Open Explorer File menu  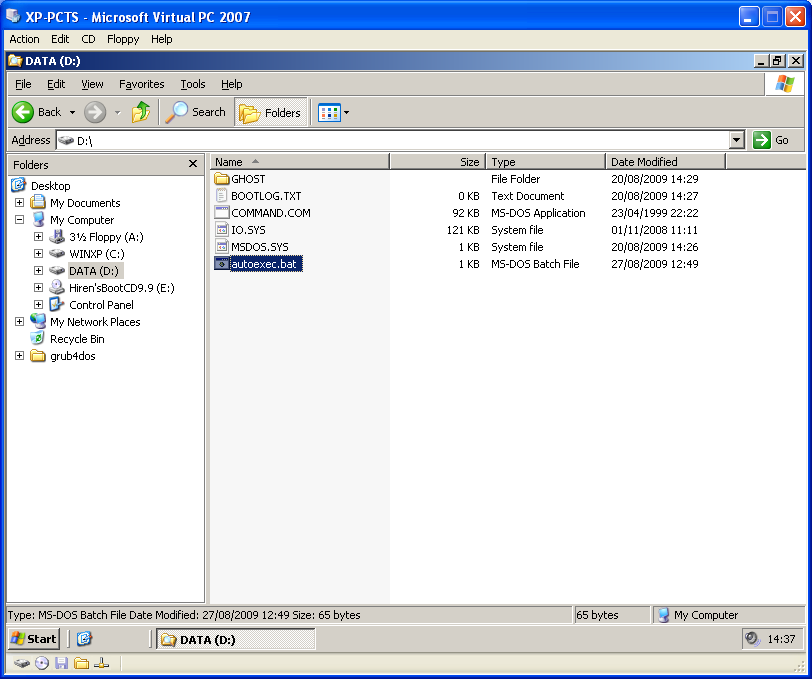point(23,84)
